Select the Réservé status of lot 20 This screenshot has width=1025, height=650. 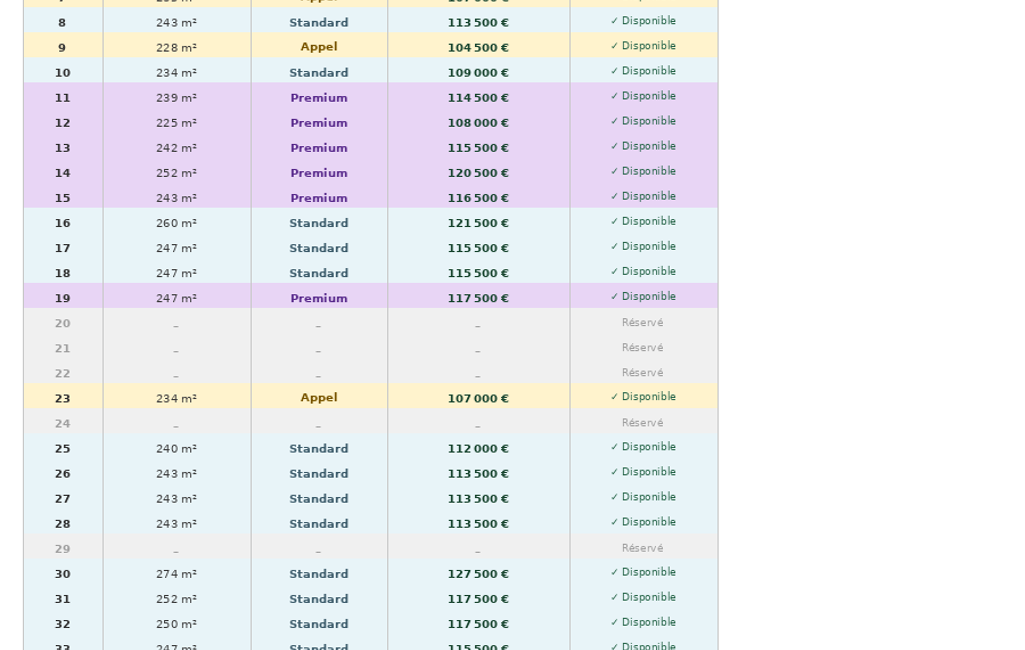[x=643, y=322]
